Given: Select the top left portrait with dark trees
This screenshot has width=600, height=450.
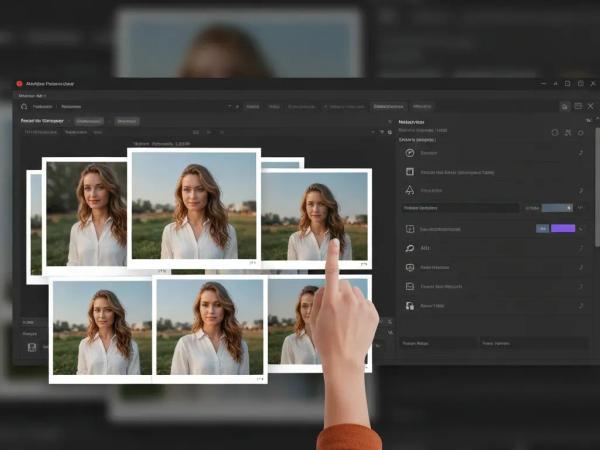Looking at the screenshot, I should (x=85, y=216).
